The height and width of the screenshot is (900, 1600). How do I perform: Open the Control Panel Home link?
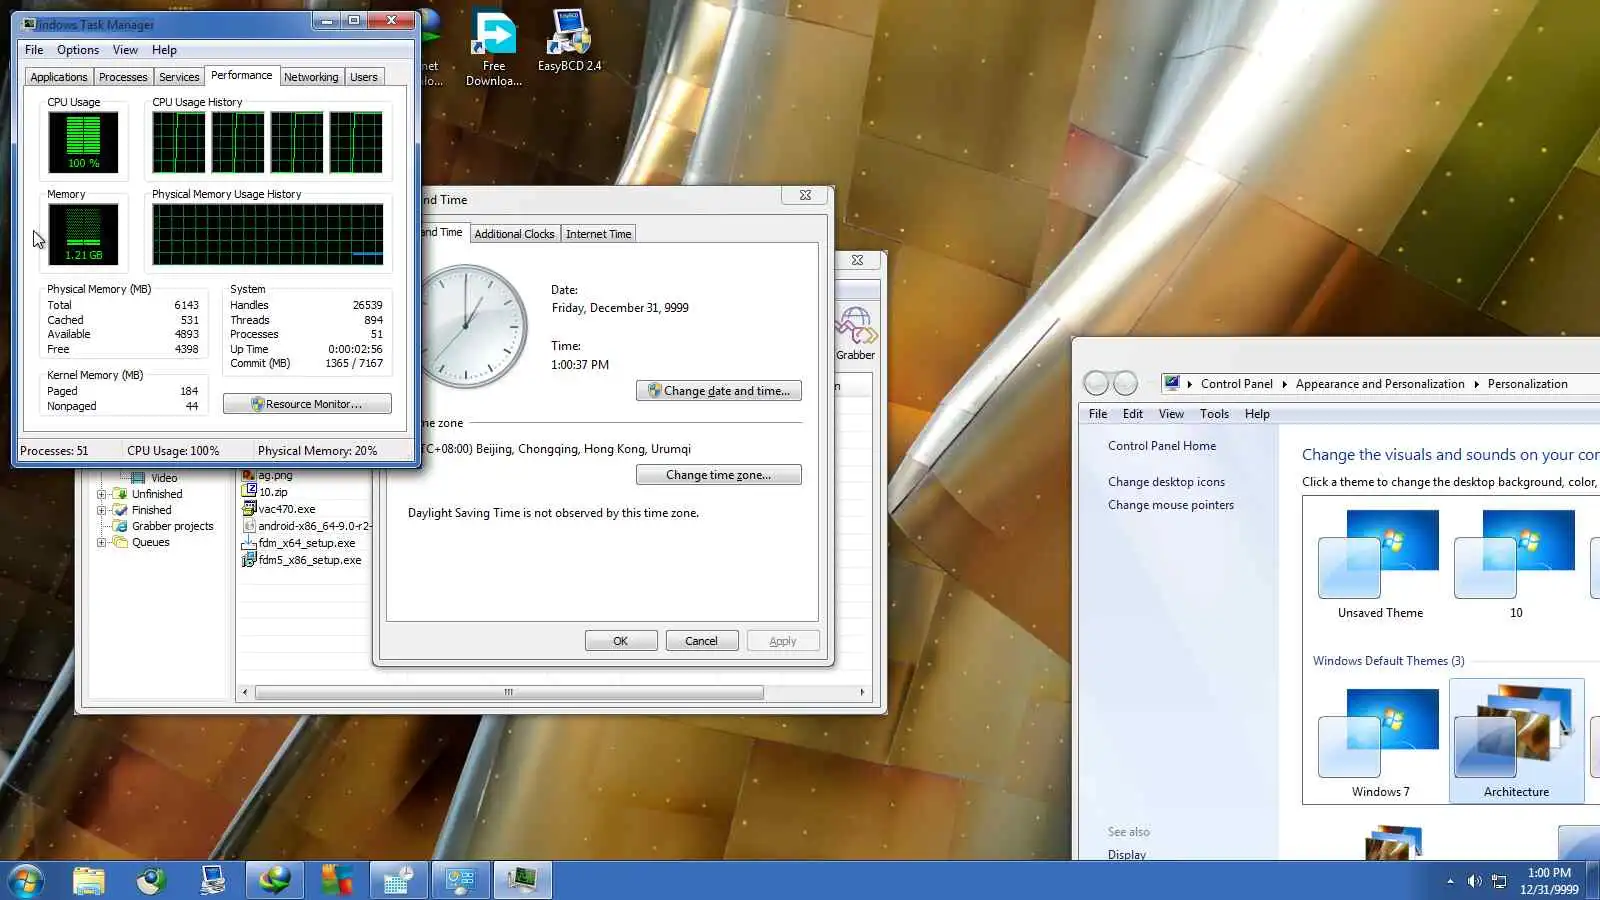click(1162, 446)
